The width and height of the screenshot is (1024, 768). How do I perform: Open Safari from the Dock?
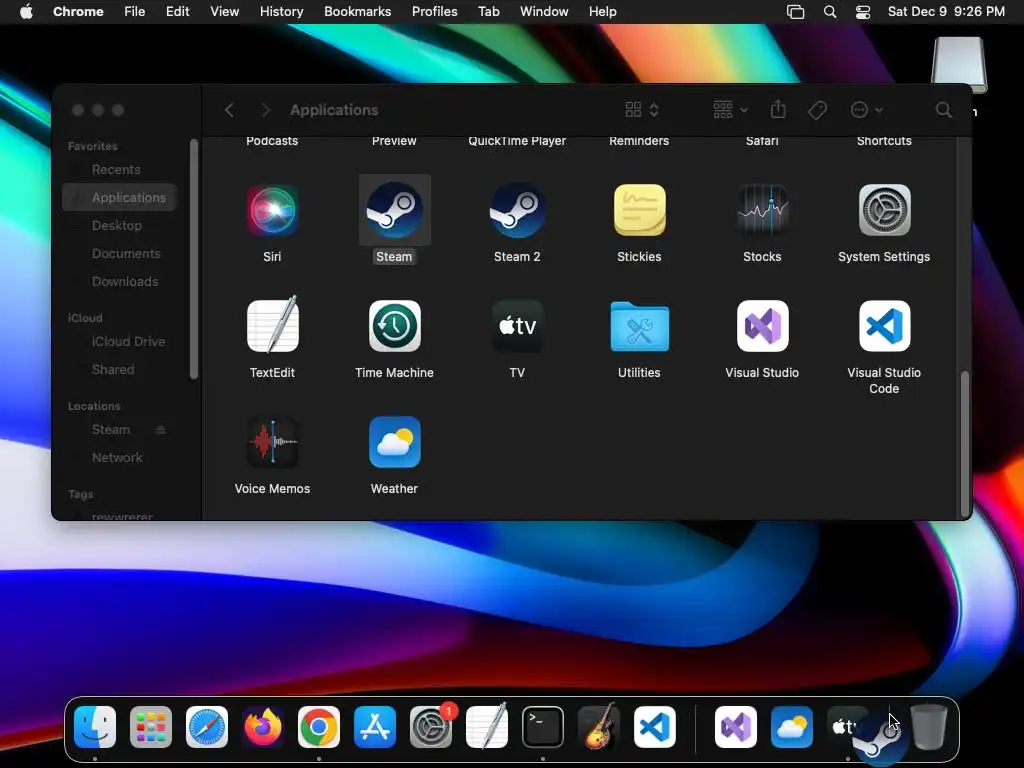[207, 727]
